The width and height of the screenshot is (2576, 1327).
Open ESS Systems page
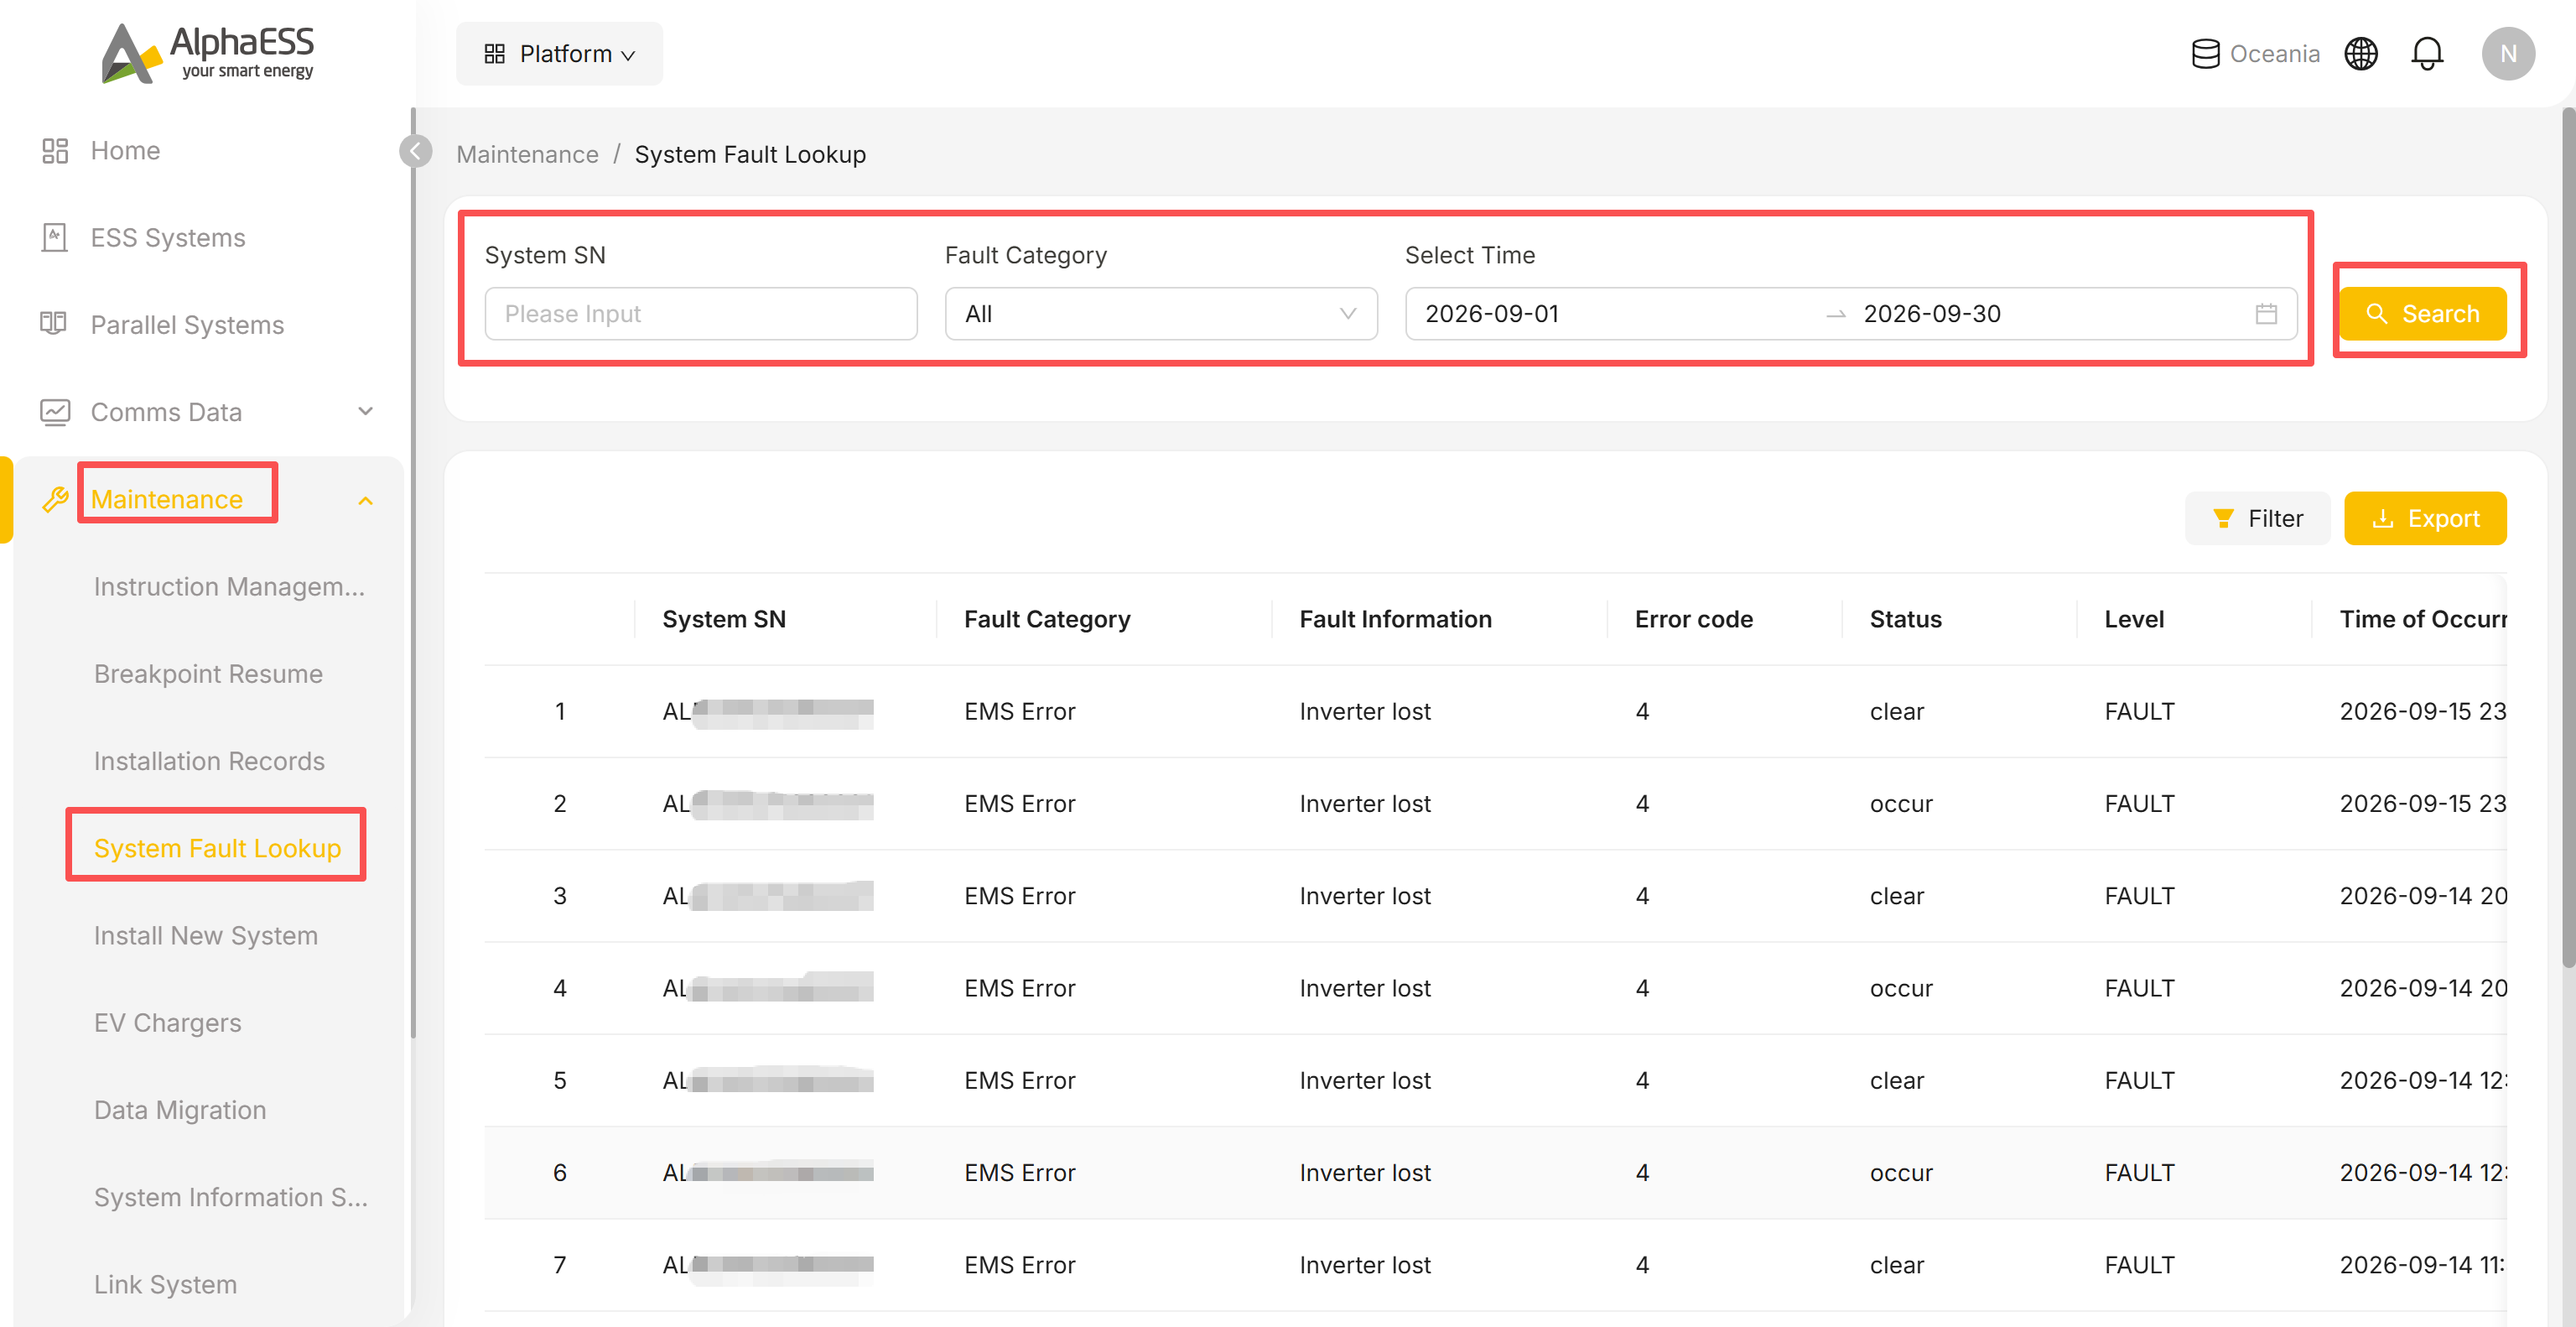(x=168, y=238)
